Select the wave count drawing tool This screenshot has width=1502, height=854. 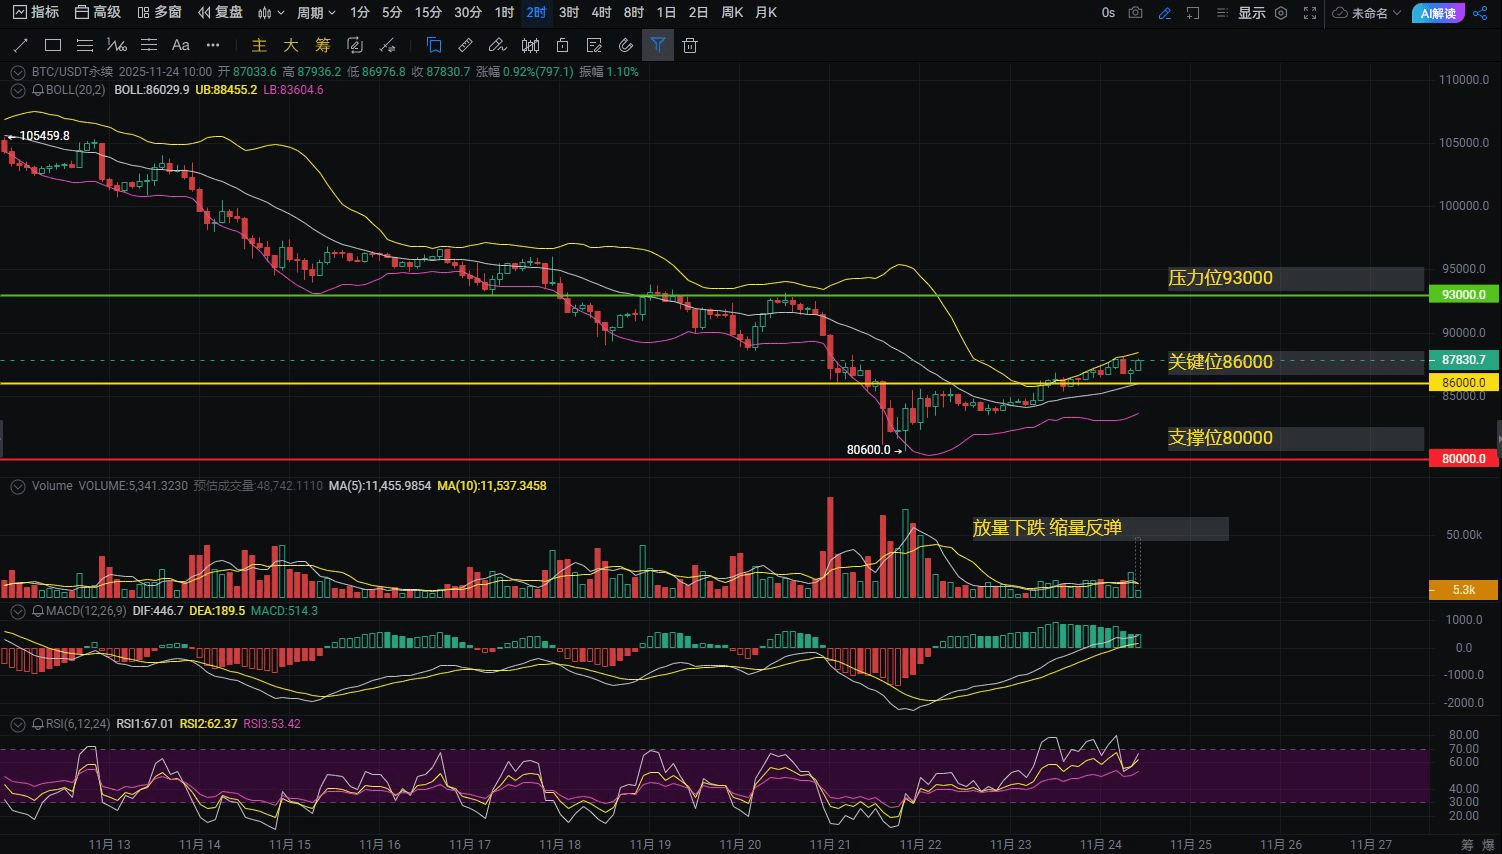click(117, 45)
